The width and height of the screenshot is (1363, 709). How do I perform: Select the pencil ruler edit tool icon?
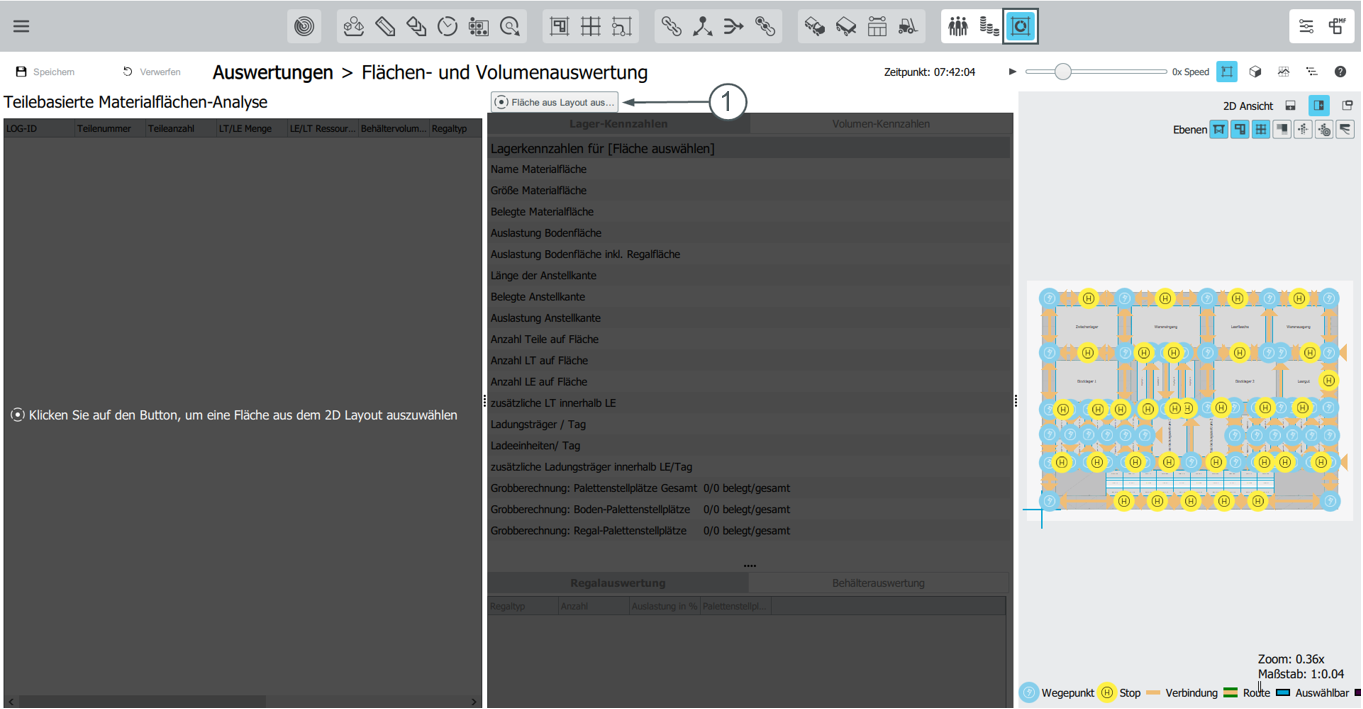pos(385,27)
